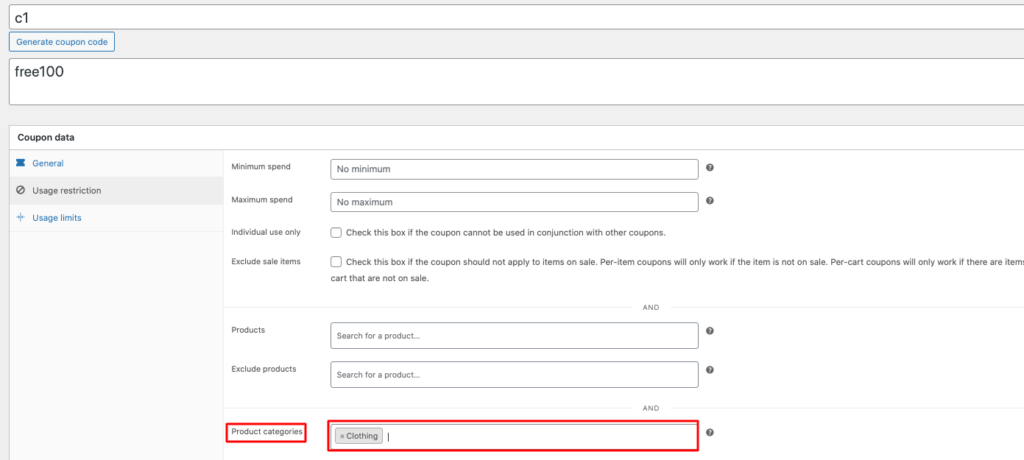This screenshot has width=1024, height=460.
Task: Click the ban icon for Usage restriction
Action: 21,190
